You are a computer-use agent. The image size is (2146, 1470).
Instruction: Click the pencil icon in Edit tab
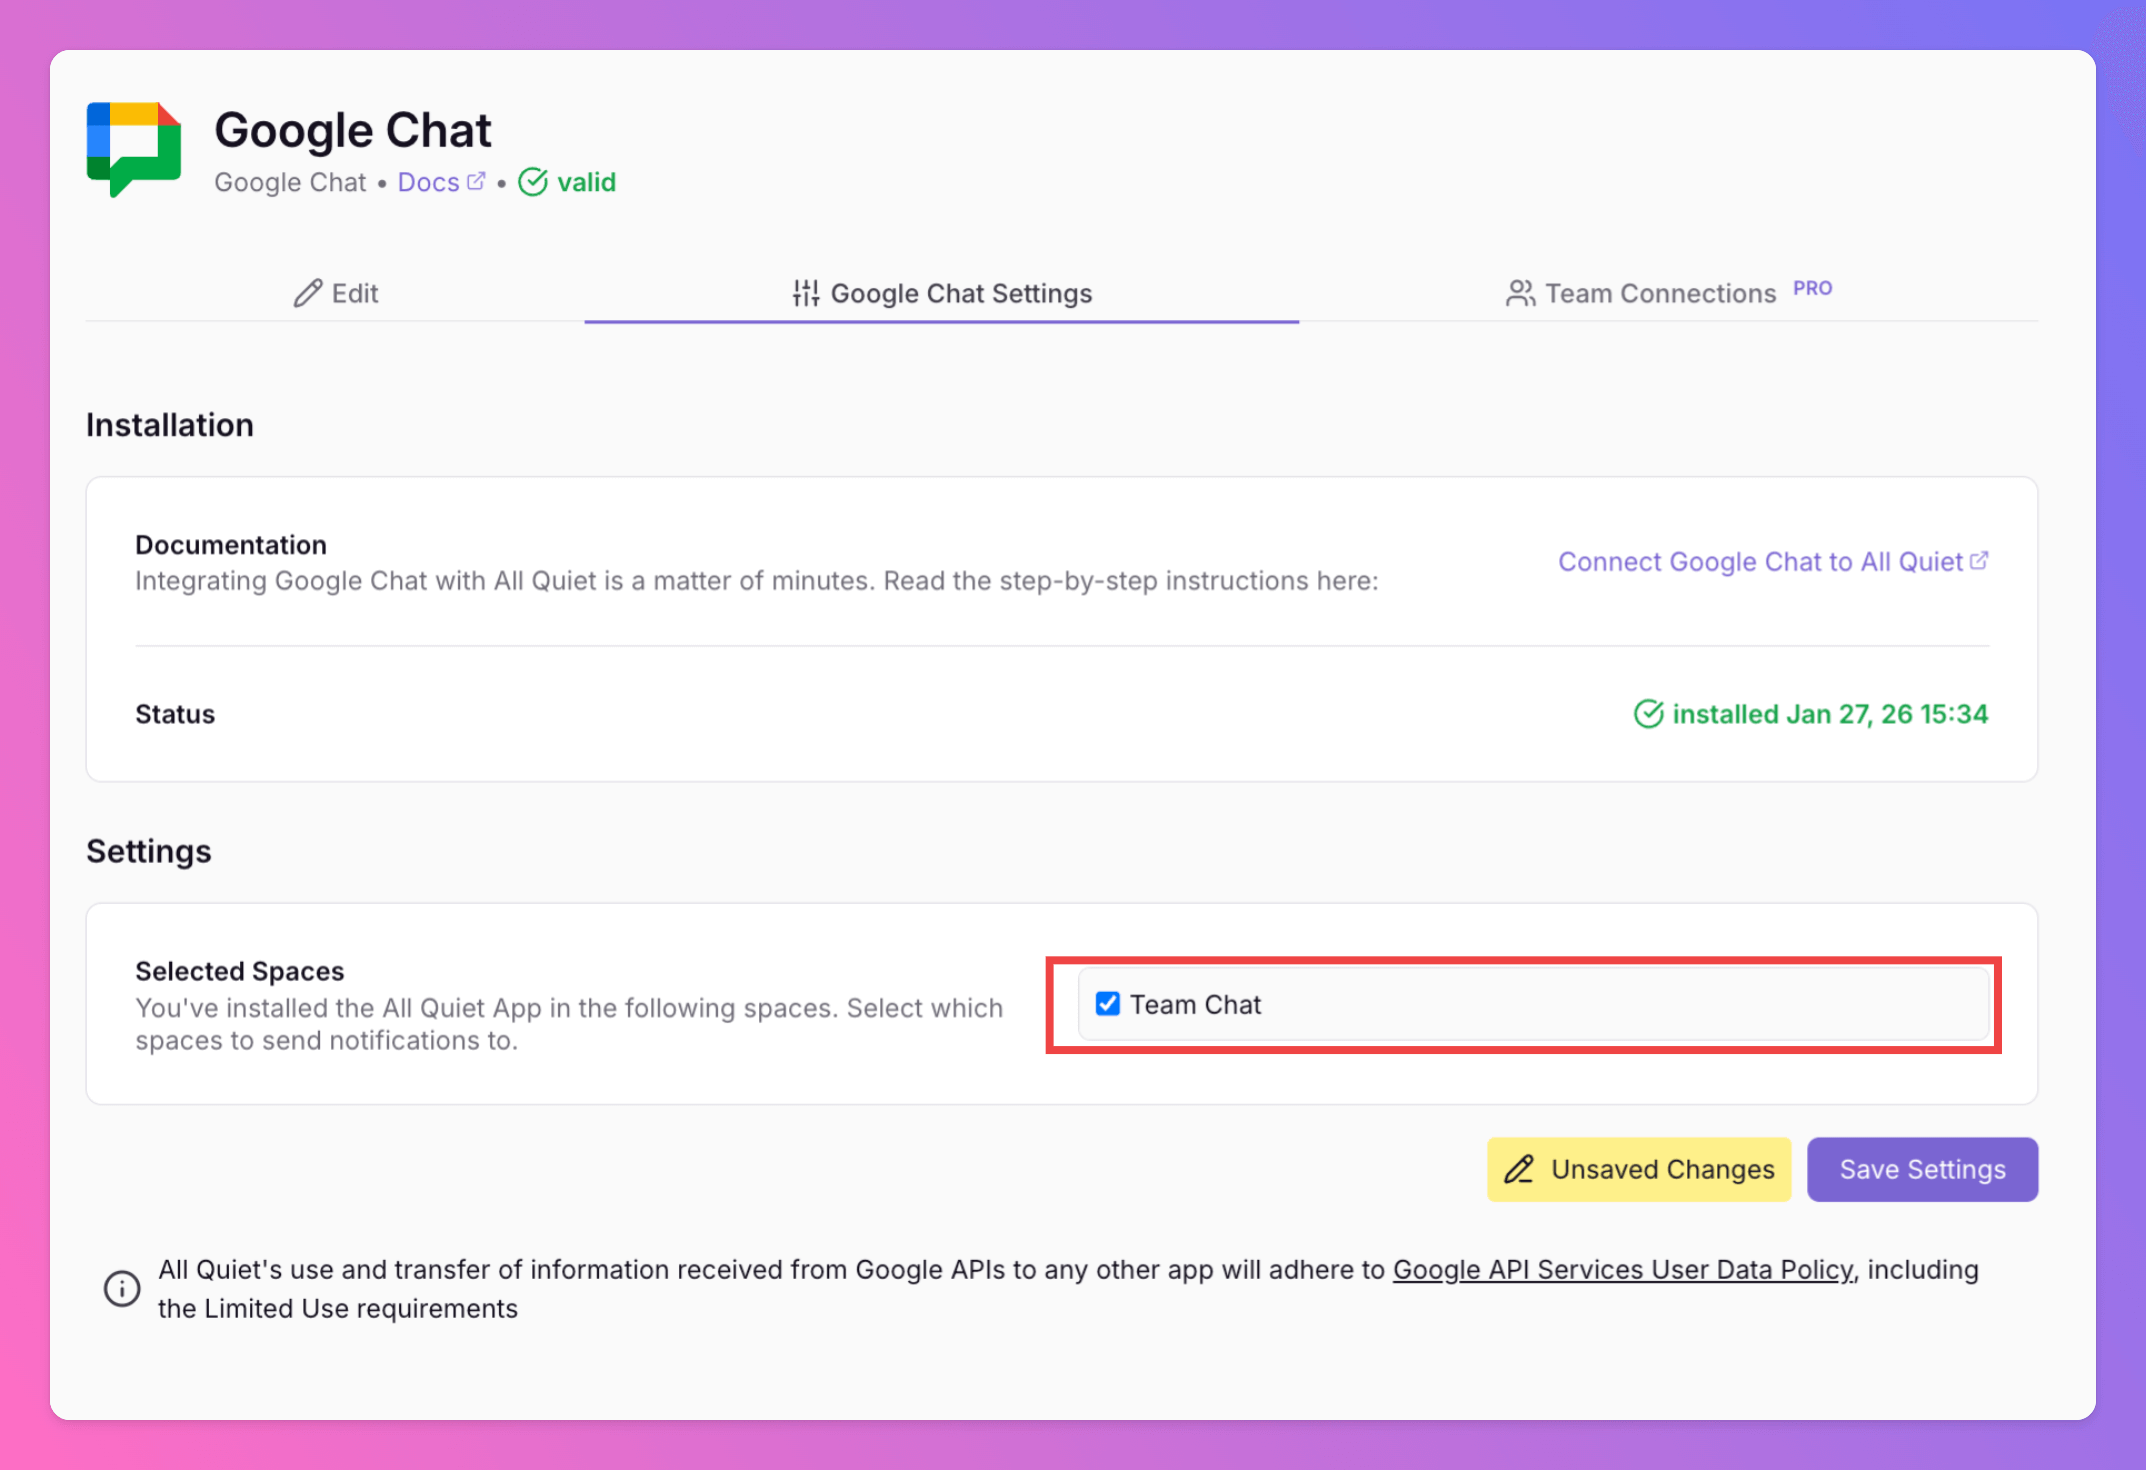coord(307,293)
